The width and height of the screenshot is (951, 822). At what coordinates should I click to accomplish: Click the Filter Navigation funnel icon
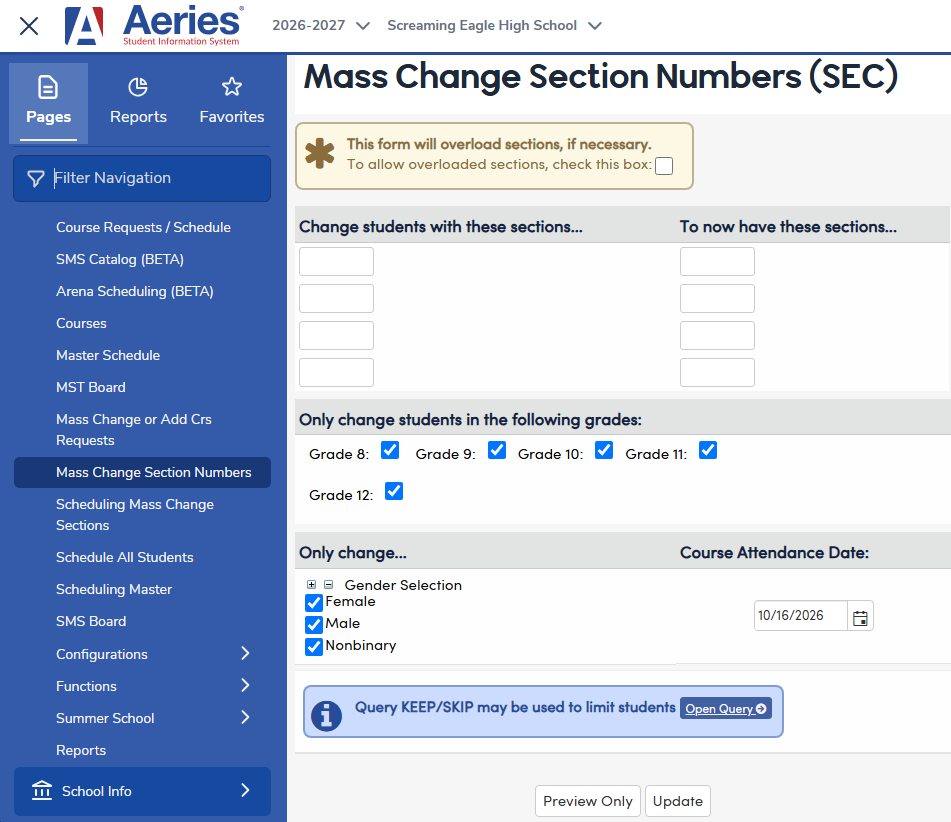(36, 178)
